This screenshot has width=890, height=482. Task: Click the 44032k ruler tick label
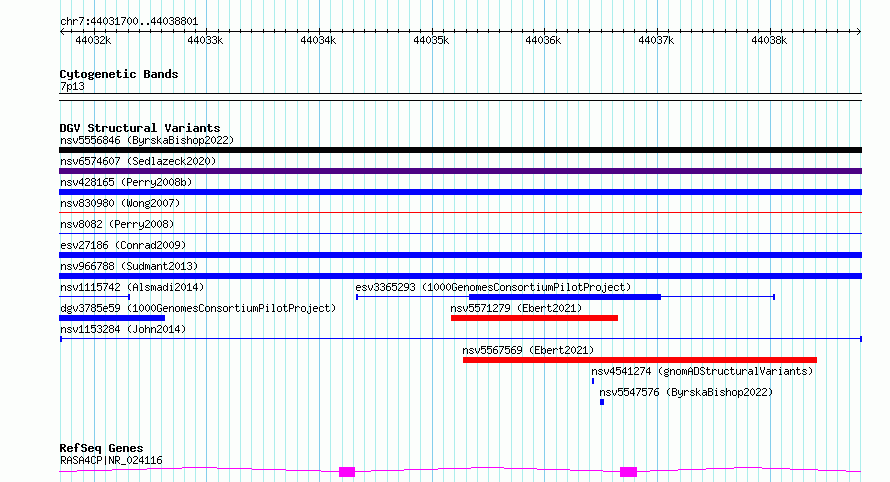(93, 40)
